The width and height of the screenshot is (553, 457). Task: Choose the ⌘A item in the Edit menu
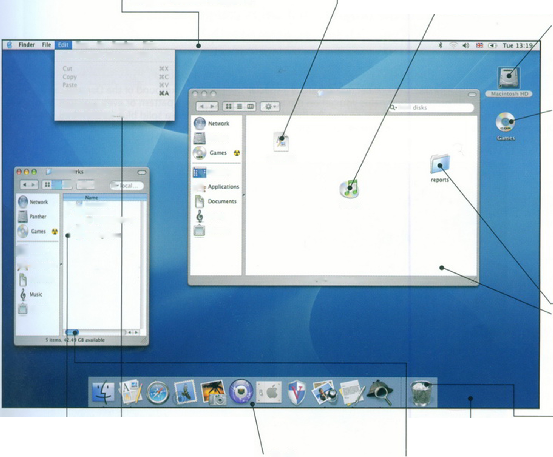pyautogui.click(x=115, y=93)
